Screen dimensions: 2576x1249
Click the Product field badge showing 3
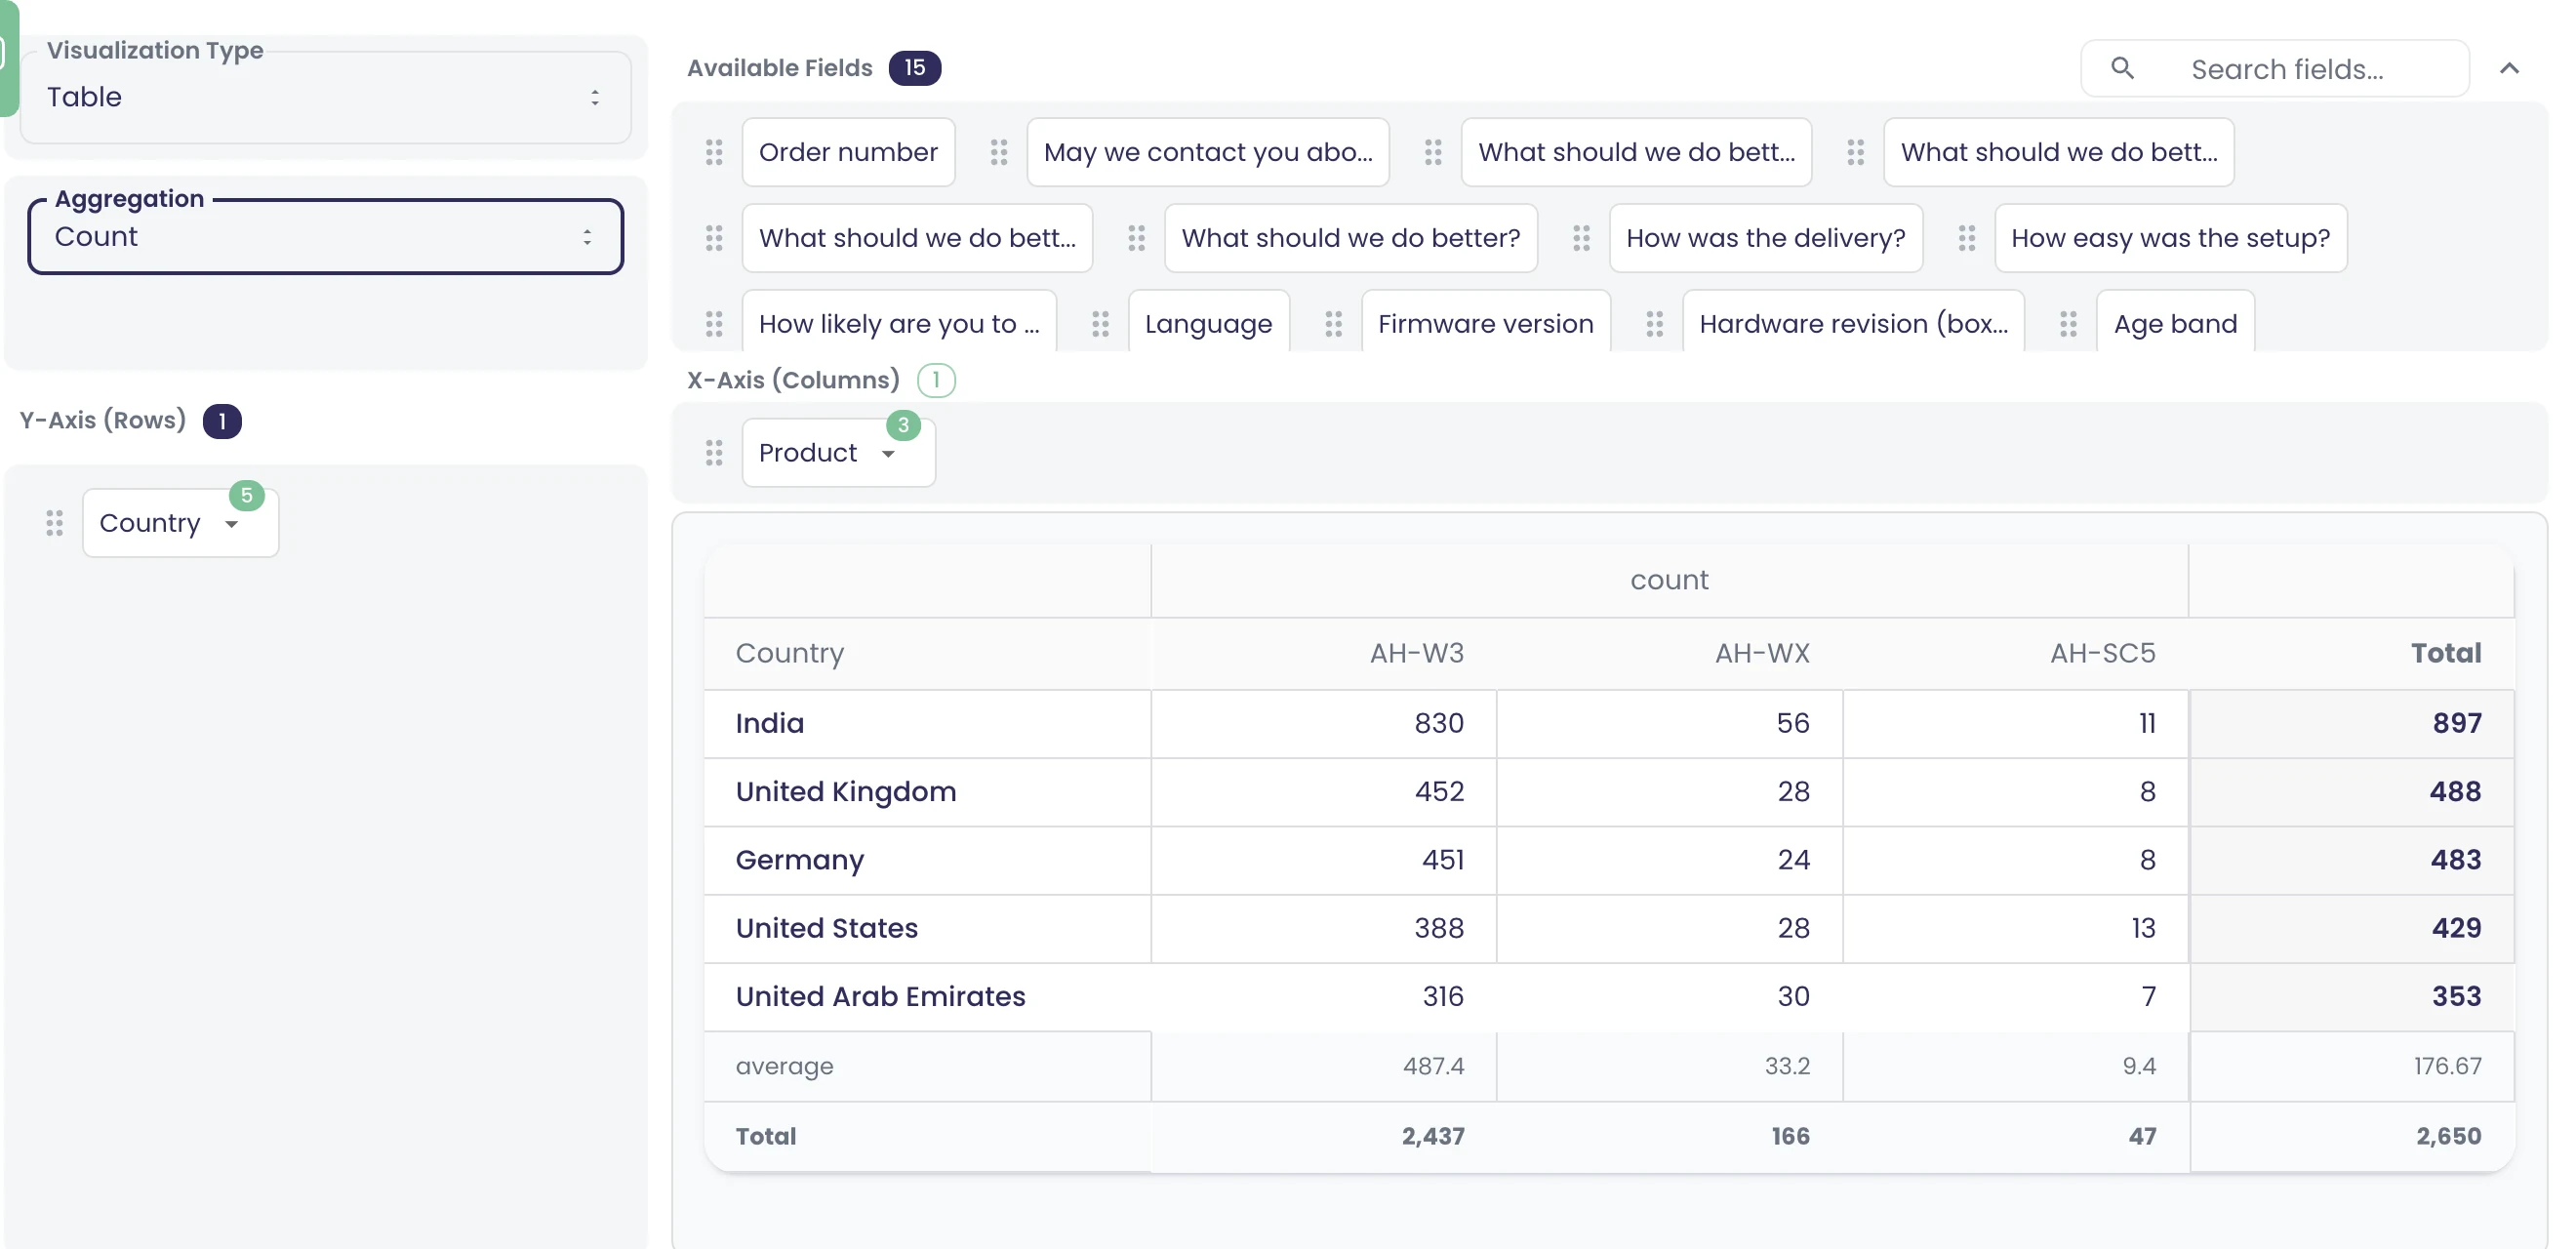point(903,425)
